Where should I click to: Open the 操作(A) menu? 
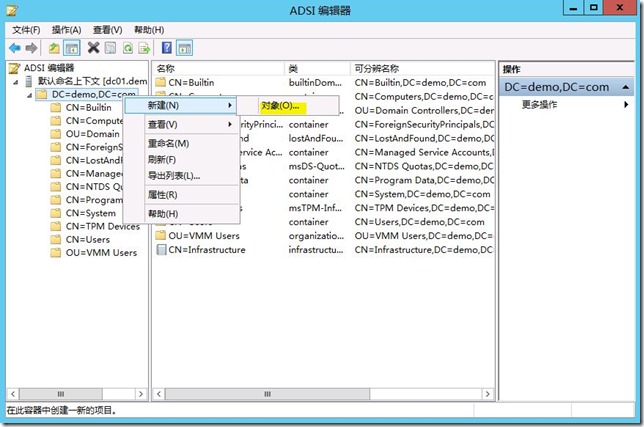(x=66, y=30)
